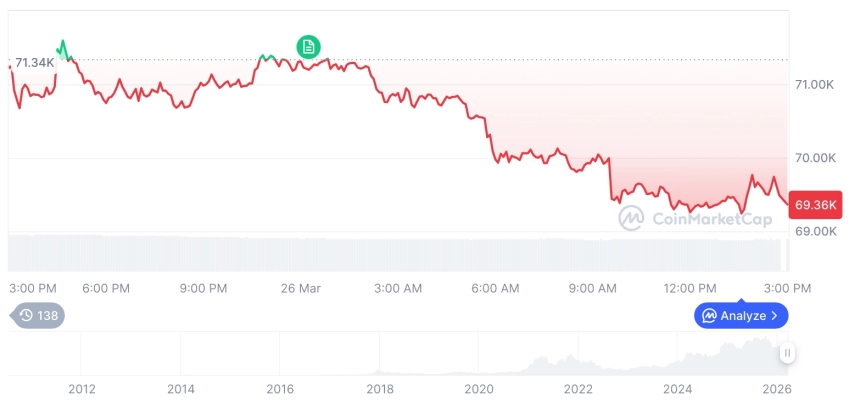Select 2022 on the history timeline

578,389
